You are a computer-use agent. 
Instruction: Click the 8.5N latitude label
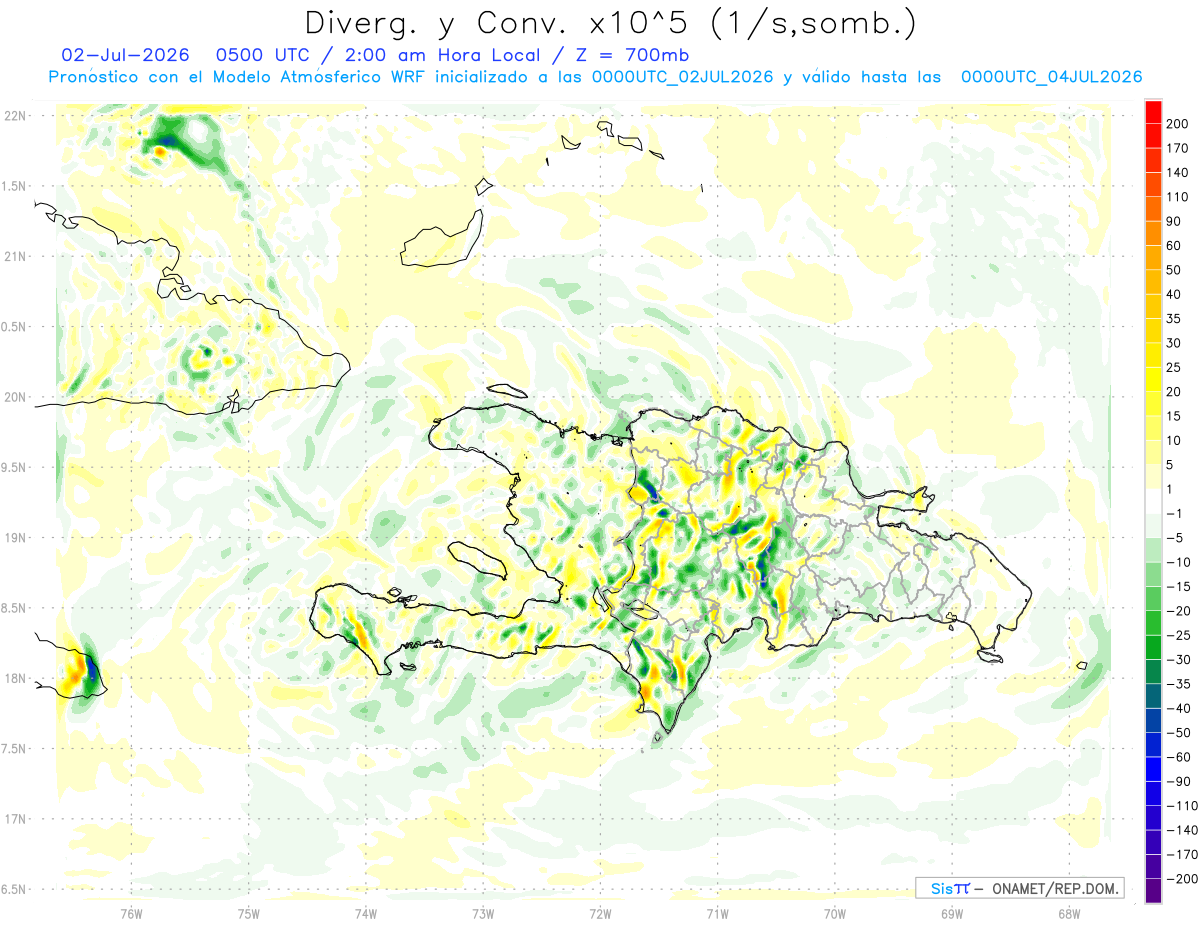coord(14,608)
